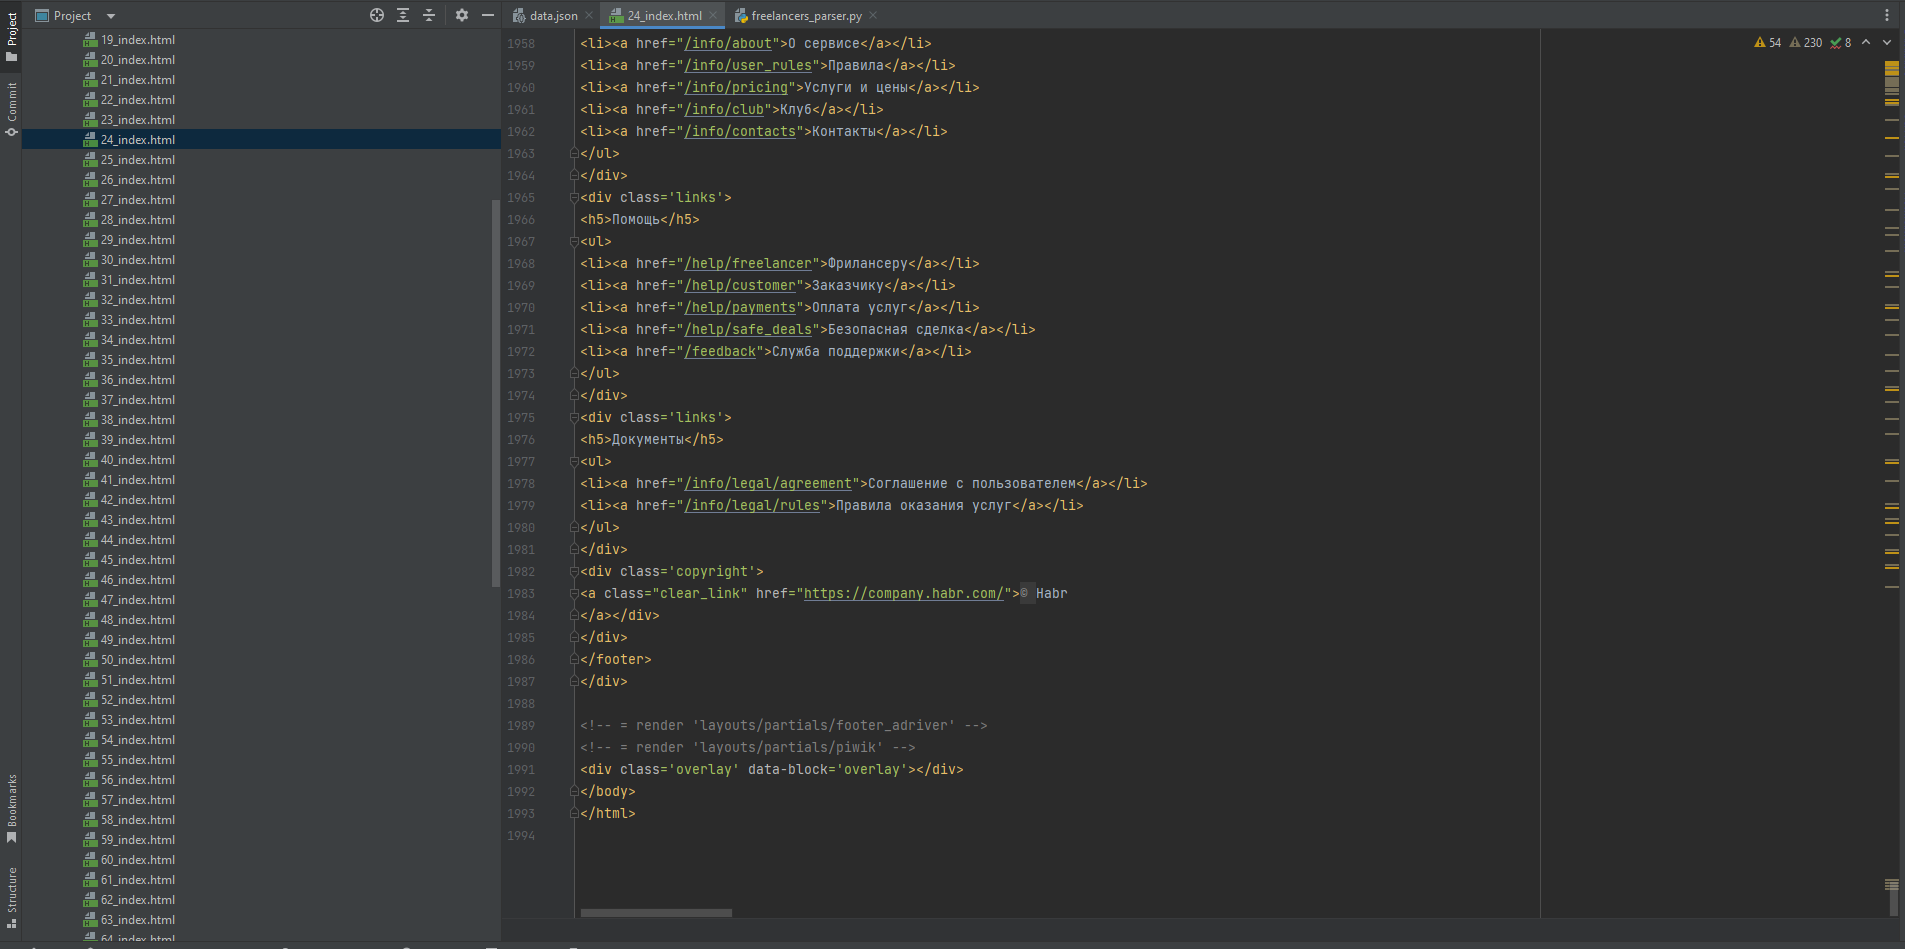Screen dimensions: 1905x949
Task: Click the h5 Помощь heading line
Action: (x=639, y=219)
